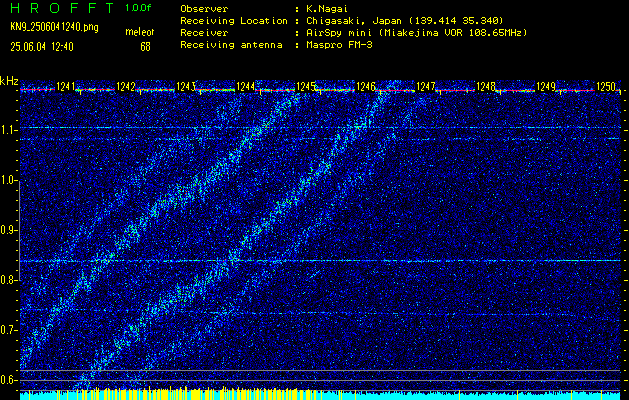The width and height of the screenshot is (629, 400).
Task: Click the 1245 time marker
Action: click(x=305, y=86)
